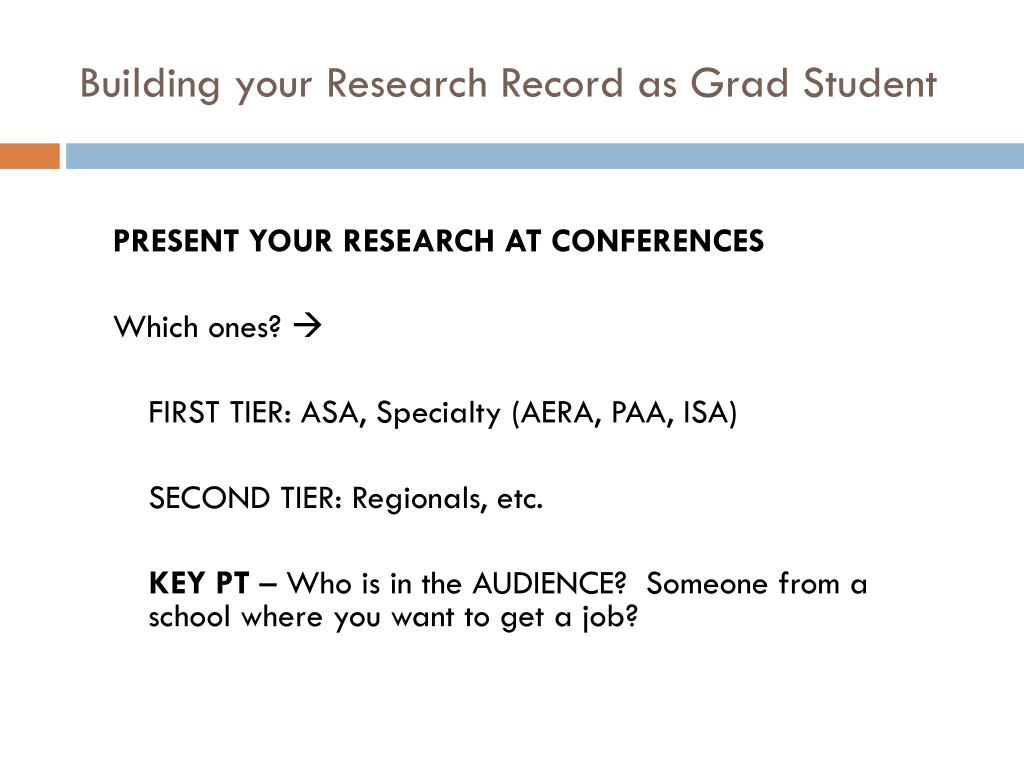Click the bold 'KEY PT' text
Image resolution: width=1024 pixels, height=768 pixels.
(x=199, y=583)
